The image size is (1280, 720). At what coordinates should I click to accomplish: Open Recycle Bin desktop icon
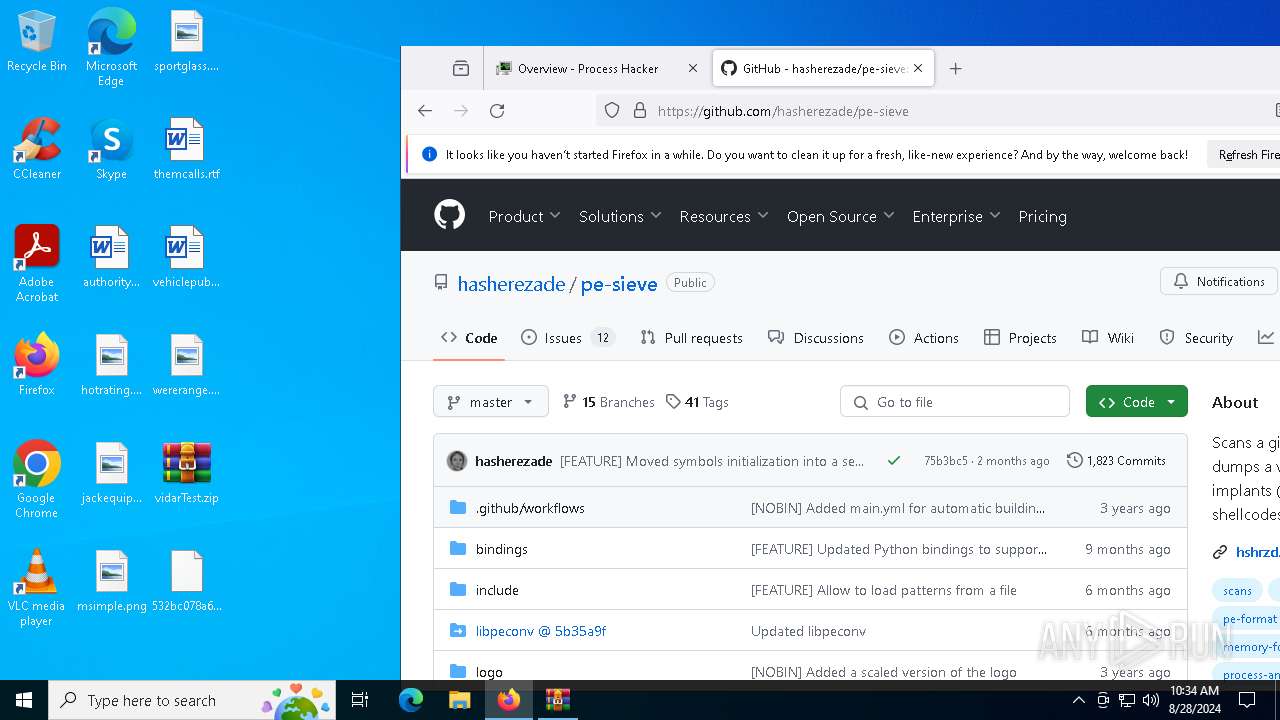pos(37,42)
